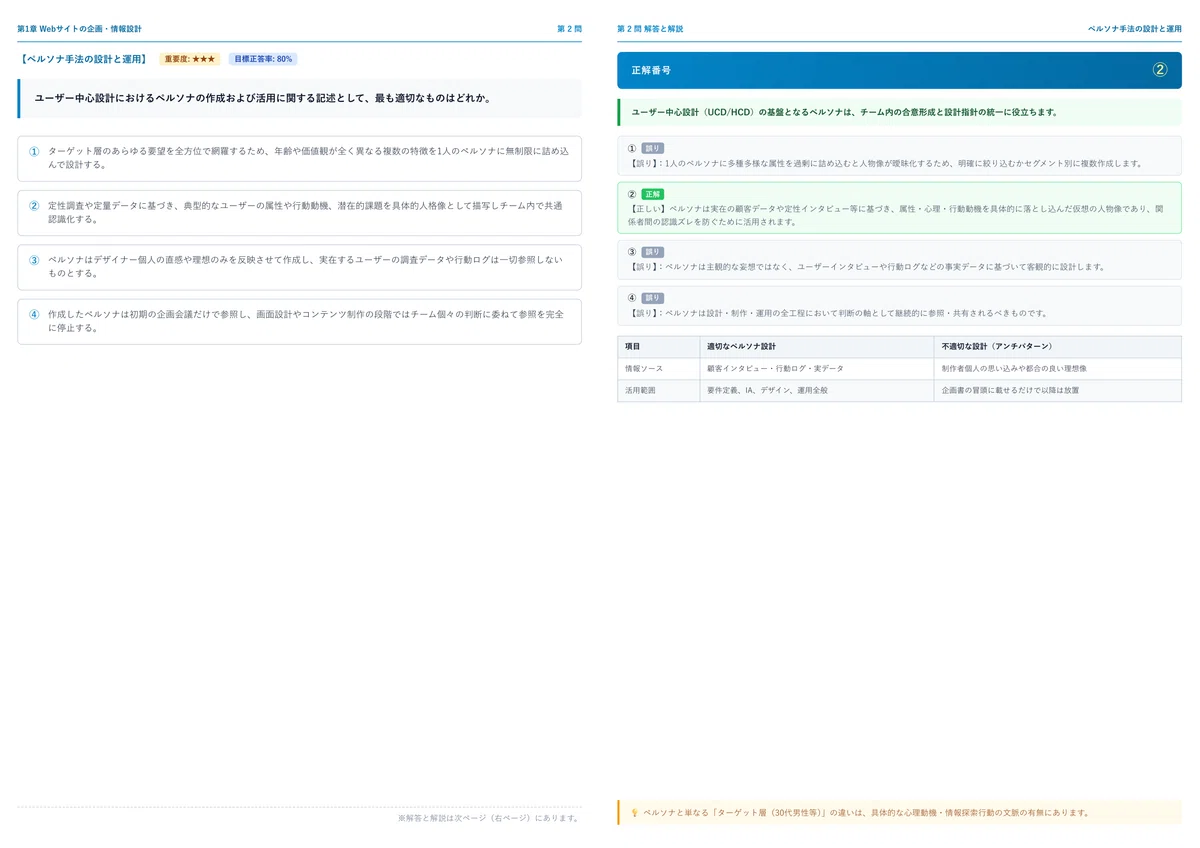Choose answer option ③ starting with "ペルソナはデザイナー"
The width and height of the screenshot is (1200, 848).
299,266
